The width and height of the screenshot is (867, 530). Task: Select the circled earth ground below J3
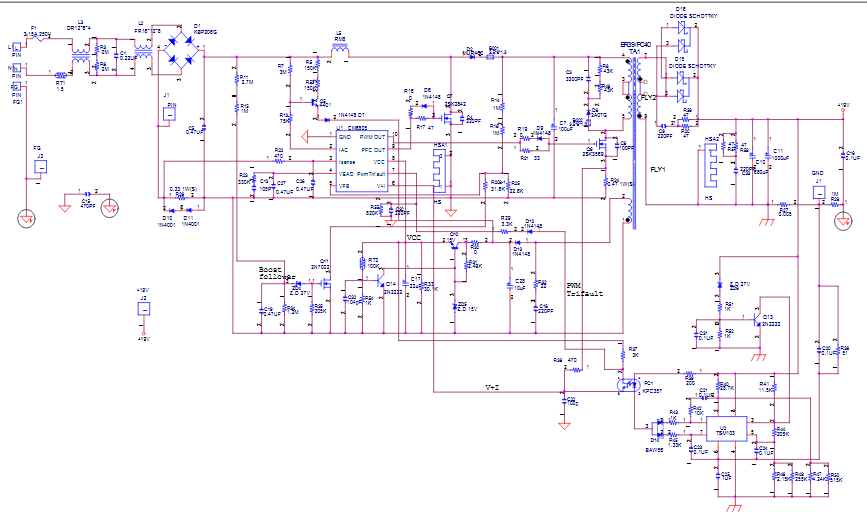tap(27, 219)
